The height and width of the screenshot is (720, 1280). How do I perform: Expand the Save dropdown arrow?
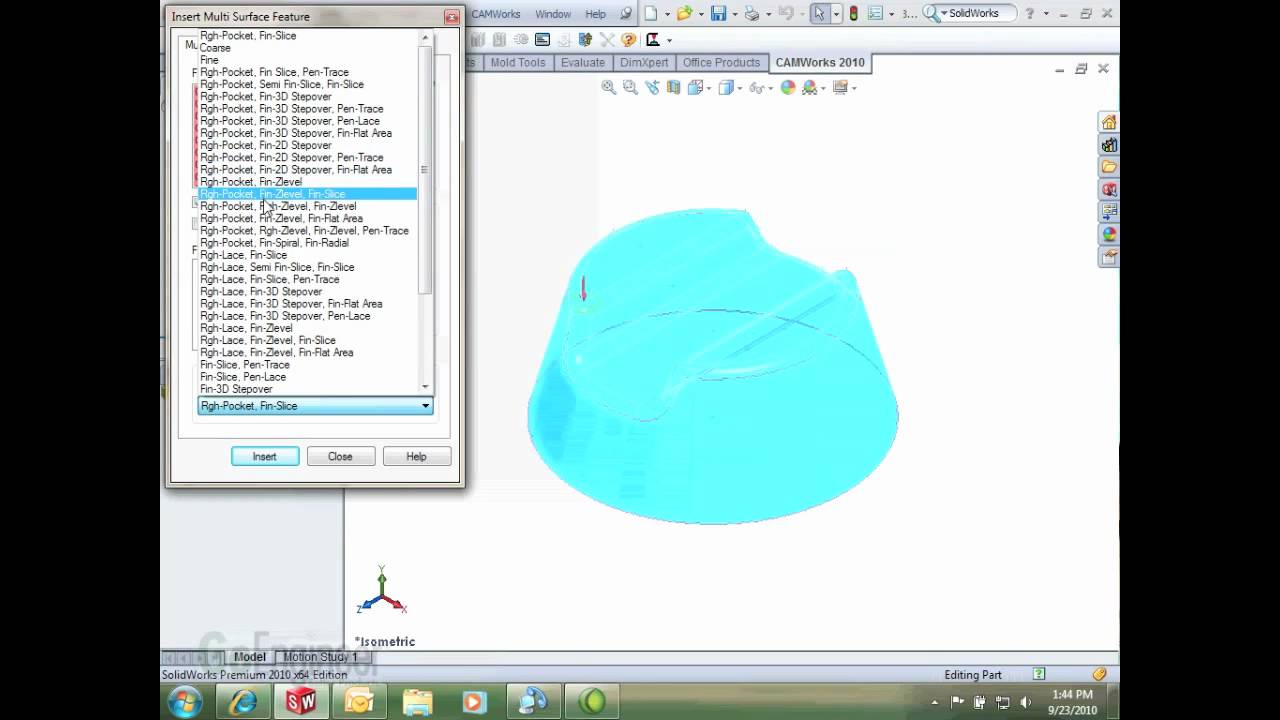click(733, 14)
